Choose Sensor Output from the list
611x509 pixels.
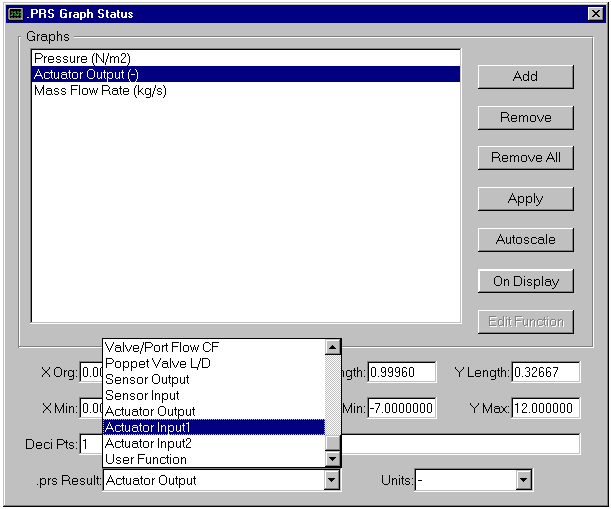(x=214, y=379)
